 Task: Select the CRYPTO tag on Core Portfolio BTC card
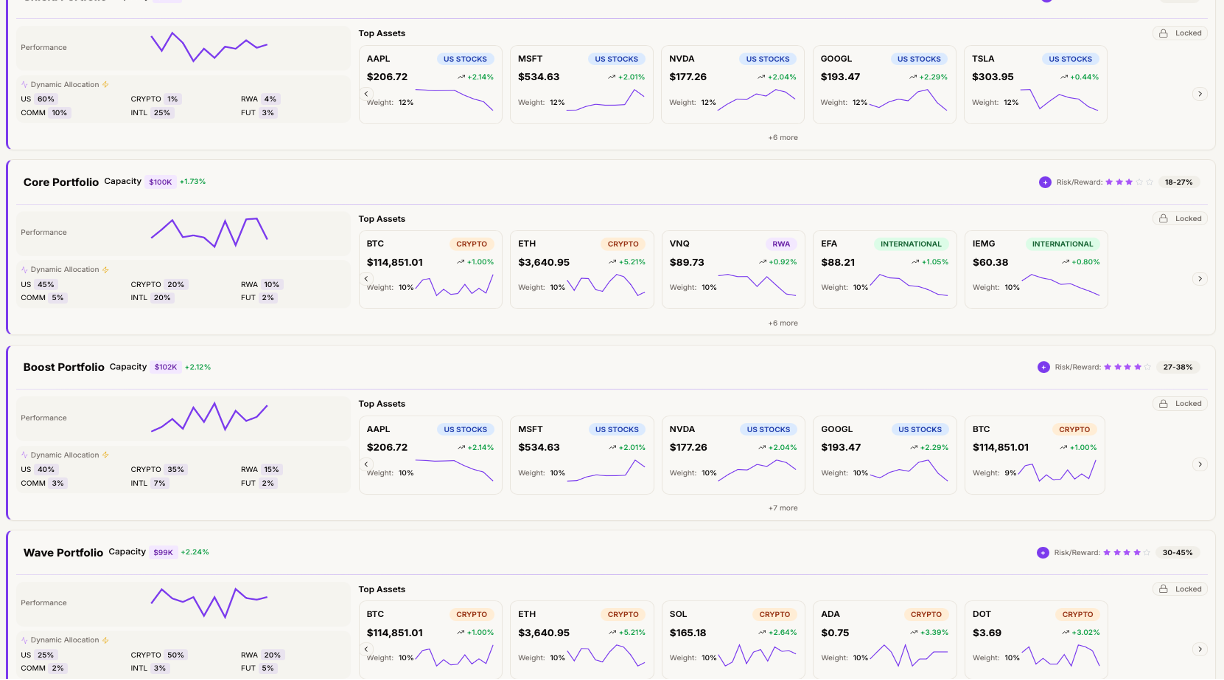click(471, 244)
